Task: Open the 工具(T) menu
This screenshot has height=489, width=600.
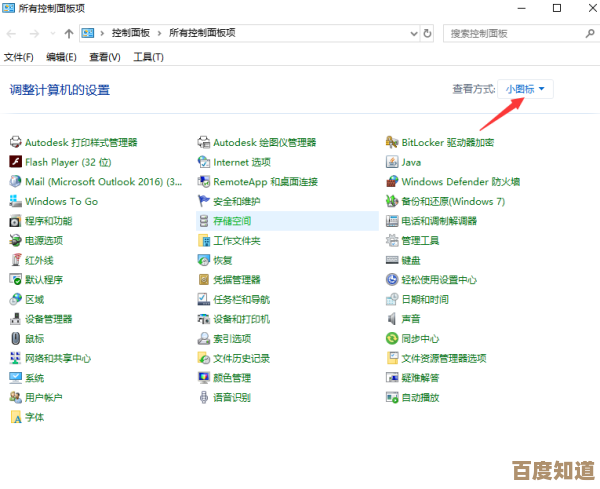Action: pyautogui.click(x=148, y=57)
